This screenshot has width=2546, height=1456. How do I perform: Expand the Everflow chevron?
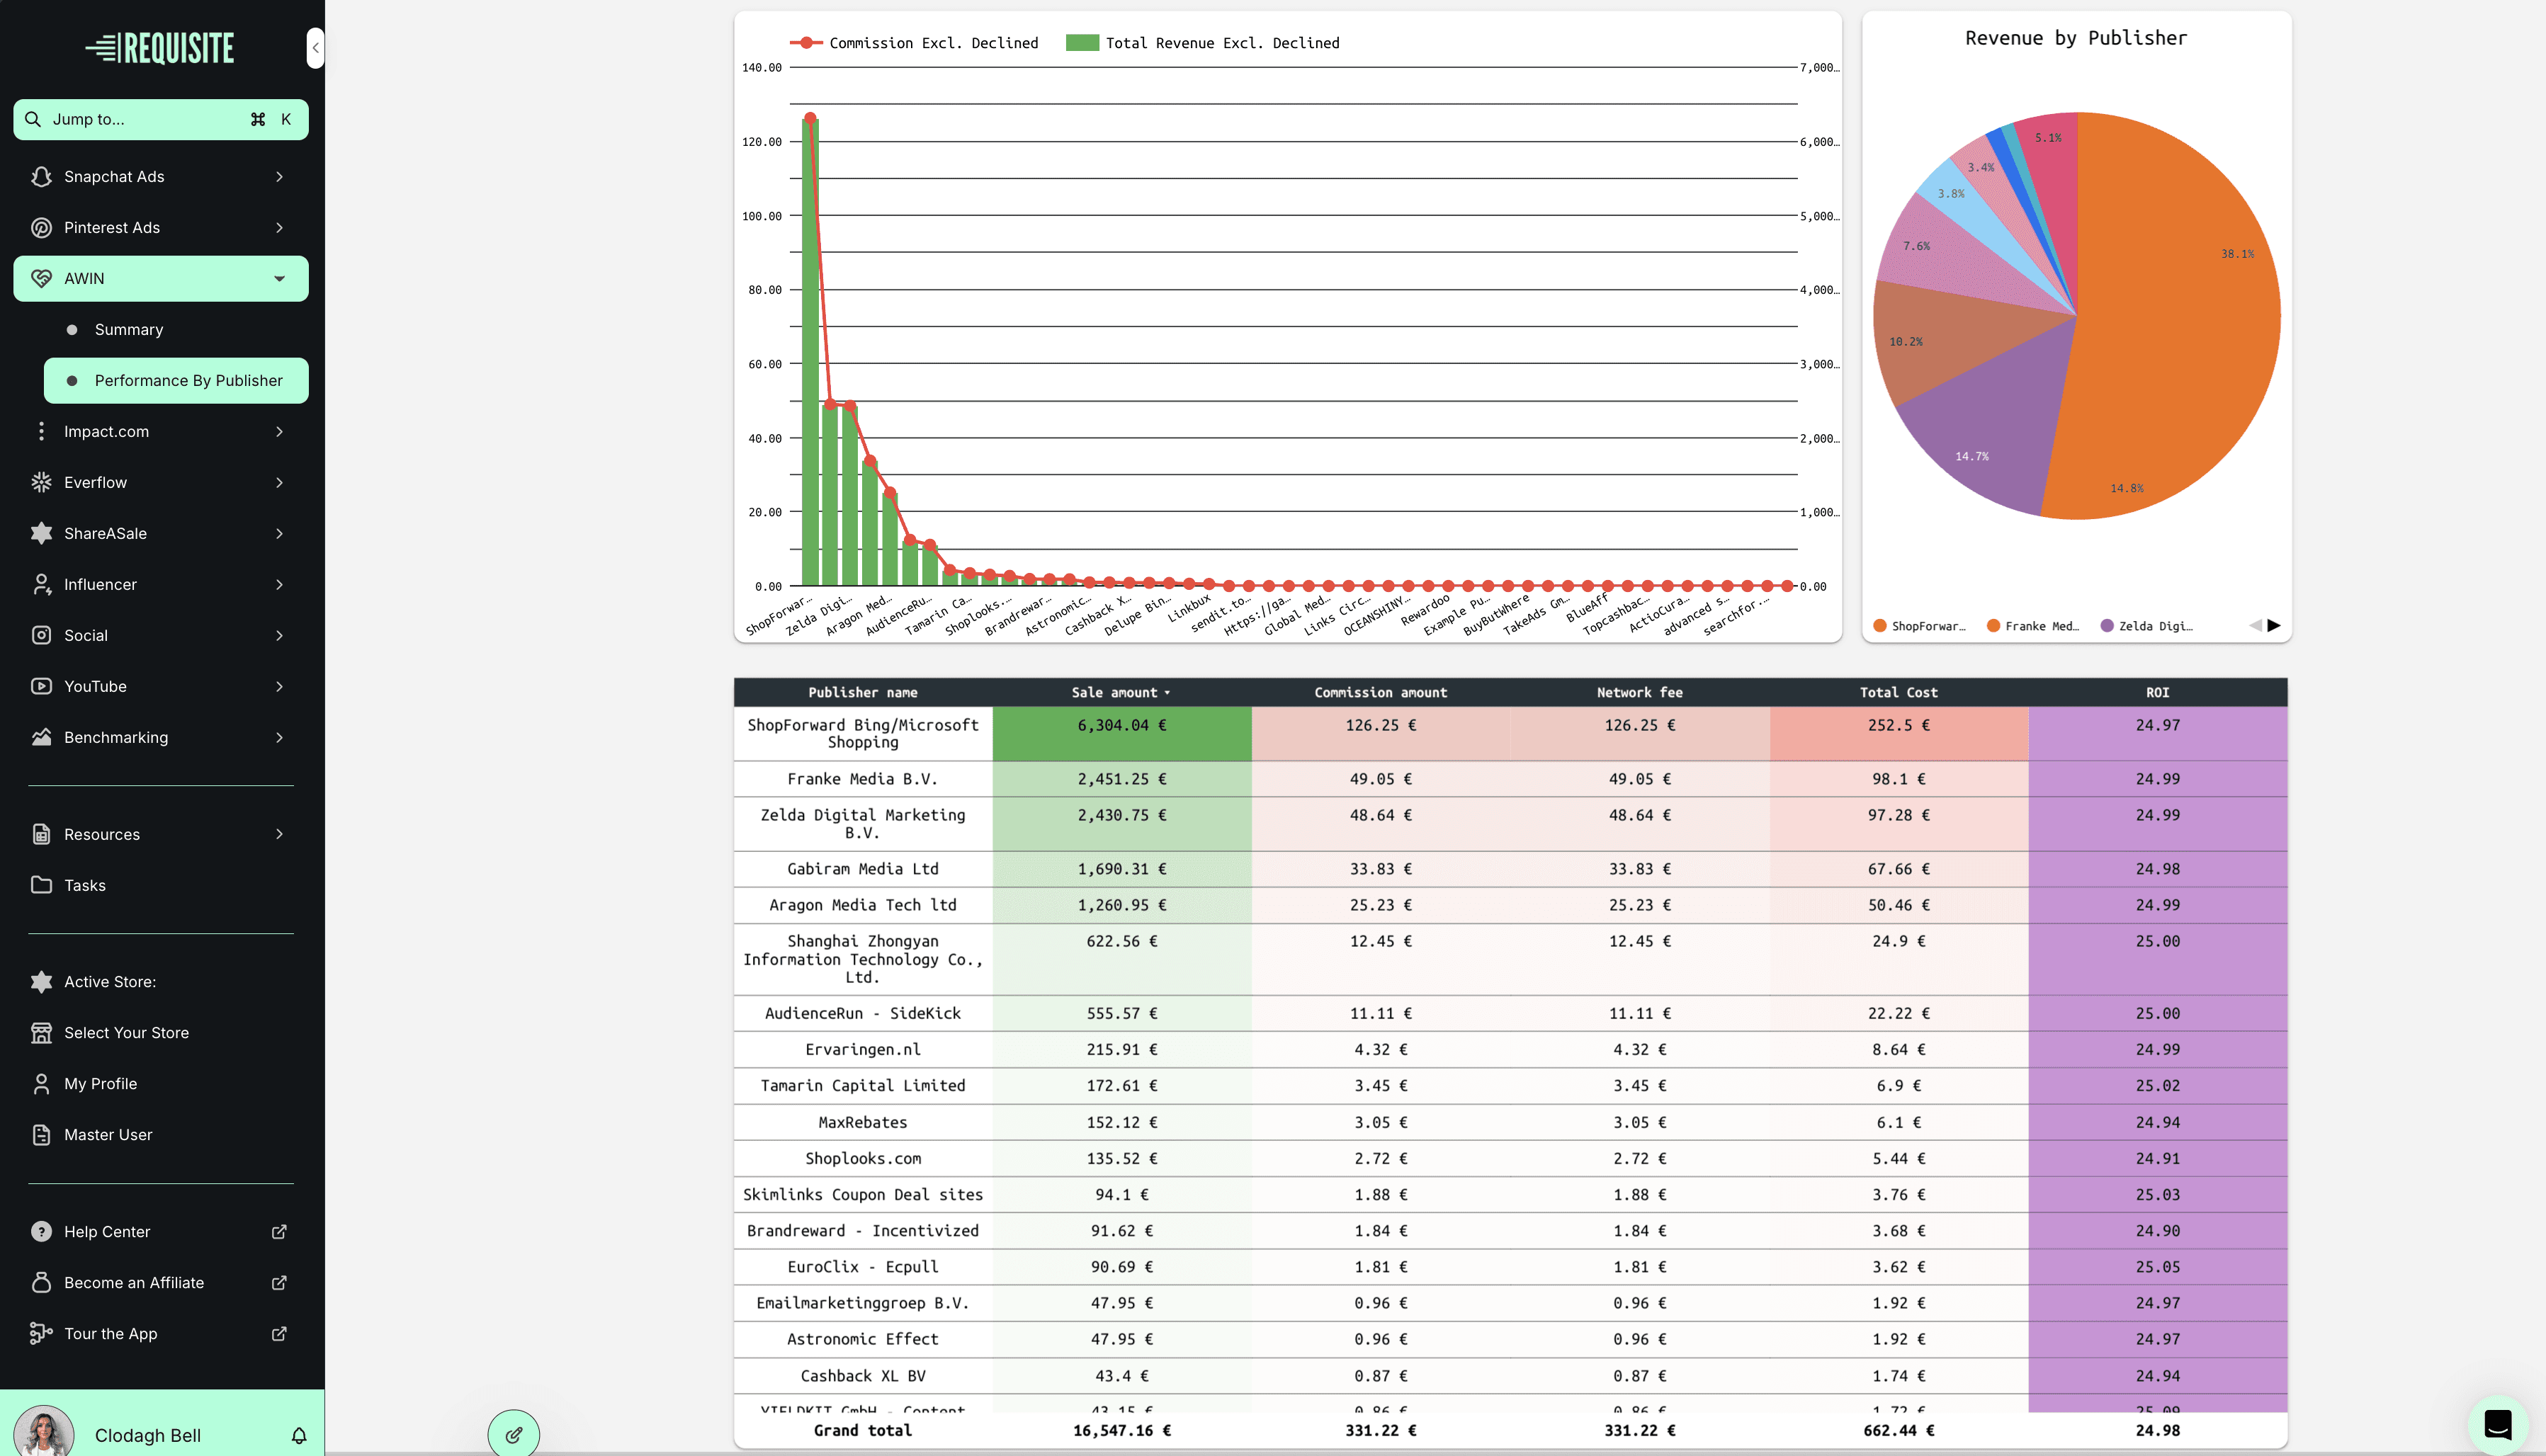pyautogui.click(x=279, y=482)
